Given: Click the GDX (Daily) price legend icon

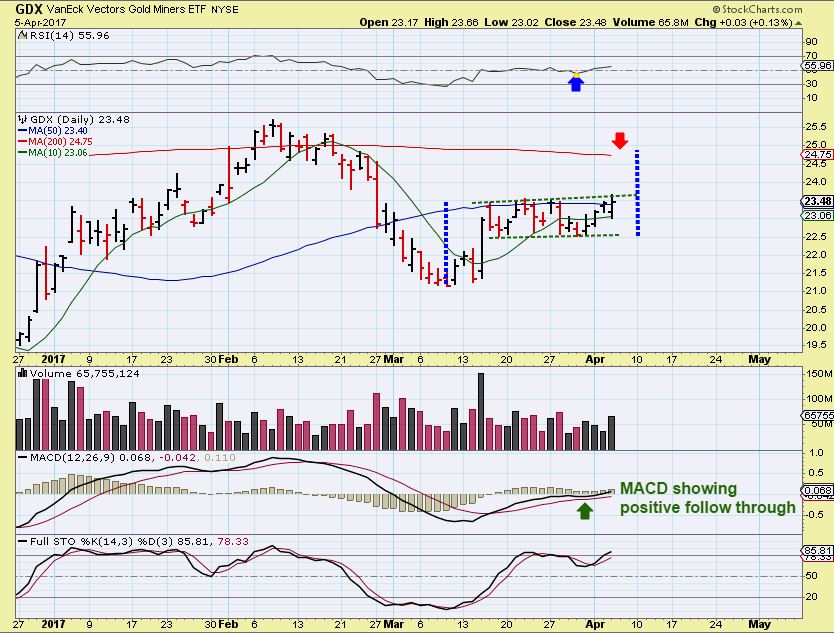Looking at the screenshot, I should (22, 120).
